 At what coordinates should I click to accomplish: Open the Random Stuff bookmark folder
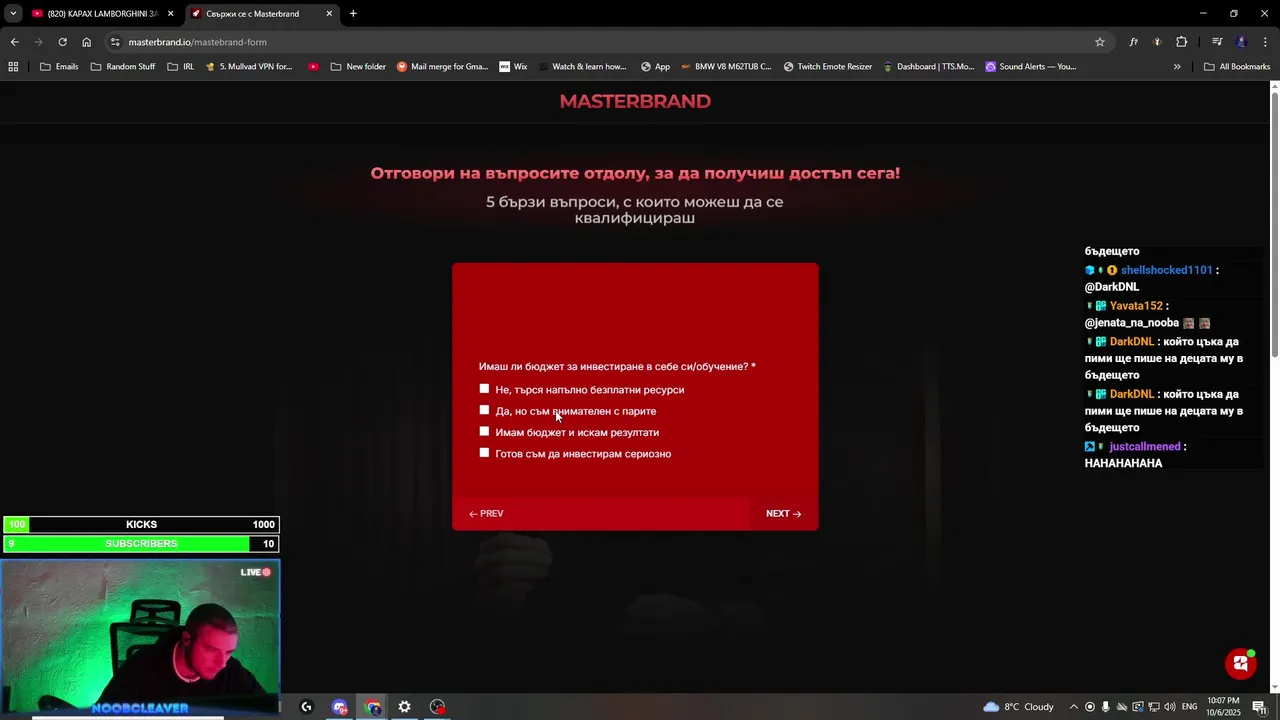click(122, 67)
